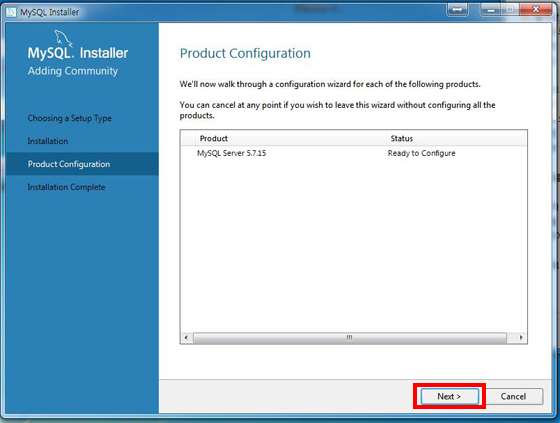Select the Choosing a Setup Type step
Screen dimensions: 560x423
click(x=70, y=118)
